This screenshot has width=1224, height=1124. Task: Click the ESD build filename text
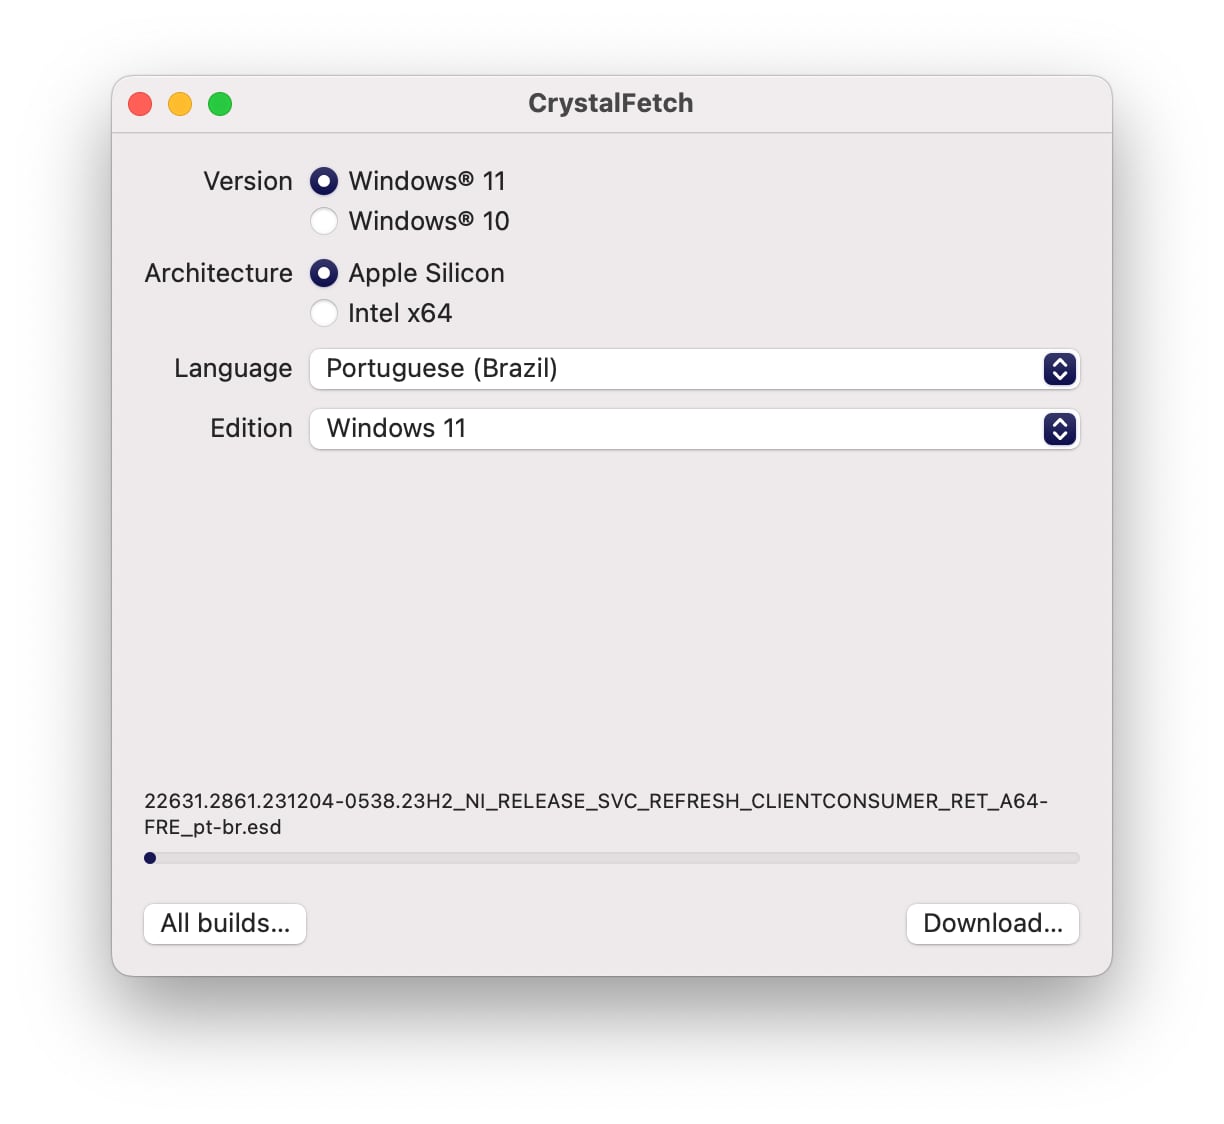pyautogui.click(x=595, y=813)
